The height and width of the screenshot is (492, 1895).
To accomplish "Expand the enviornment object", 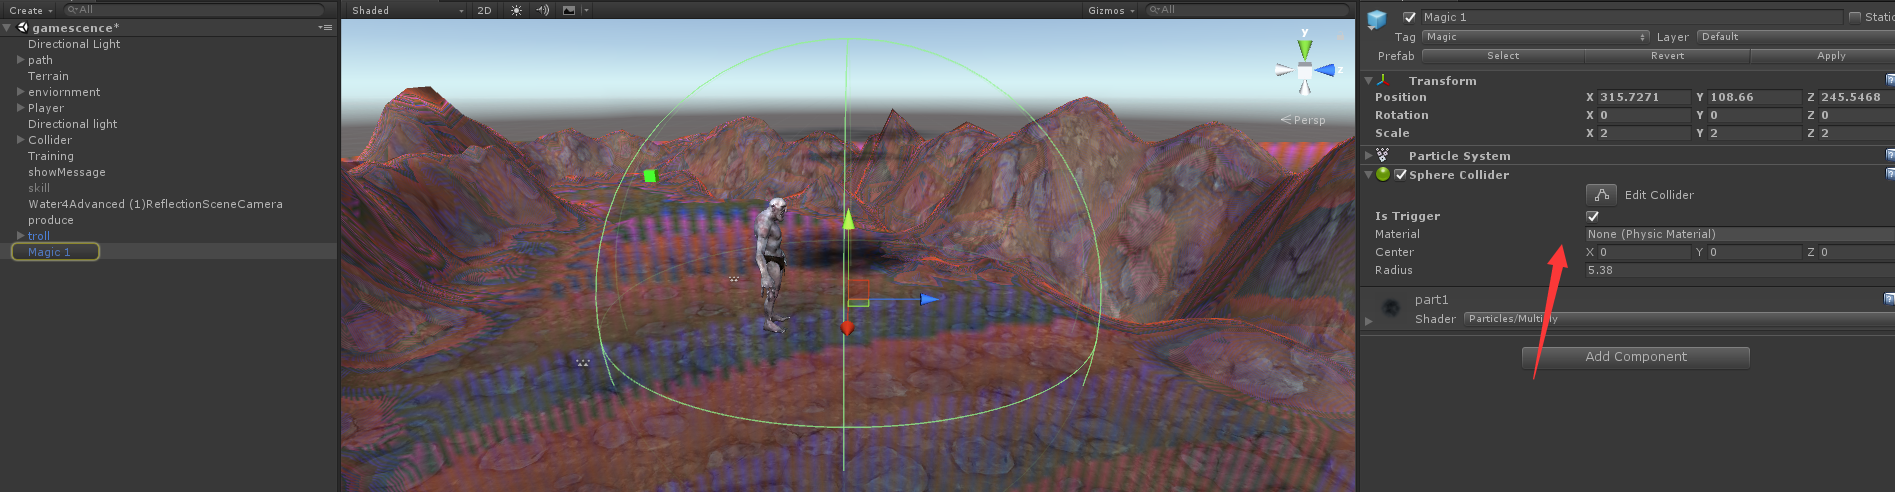I will 21,92.
